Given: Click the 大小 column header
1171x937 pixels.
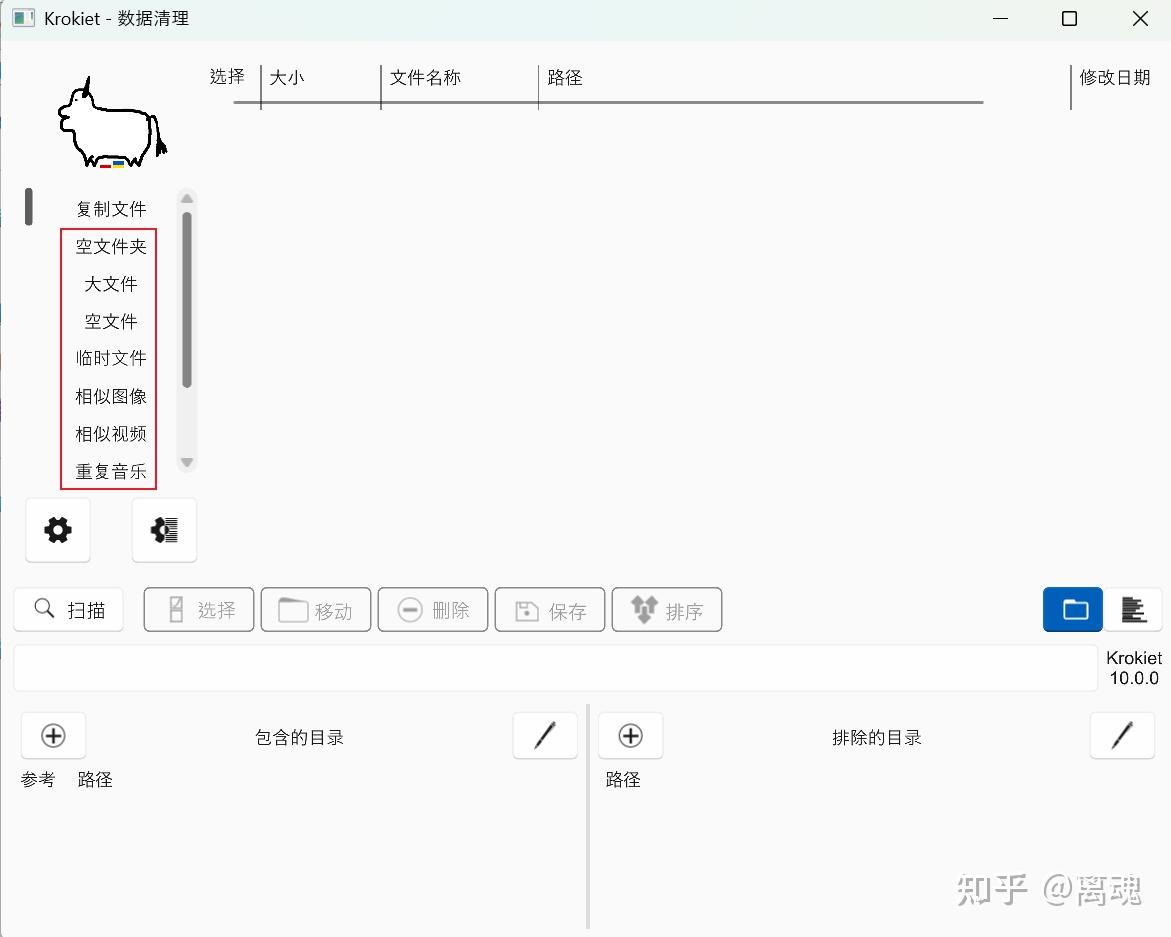Looking at the screenshot, I should [287, 78].
